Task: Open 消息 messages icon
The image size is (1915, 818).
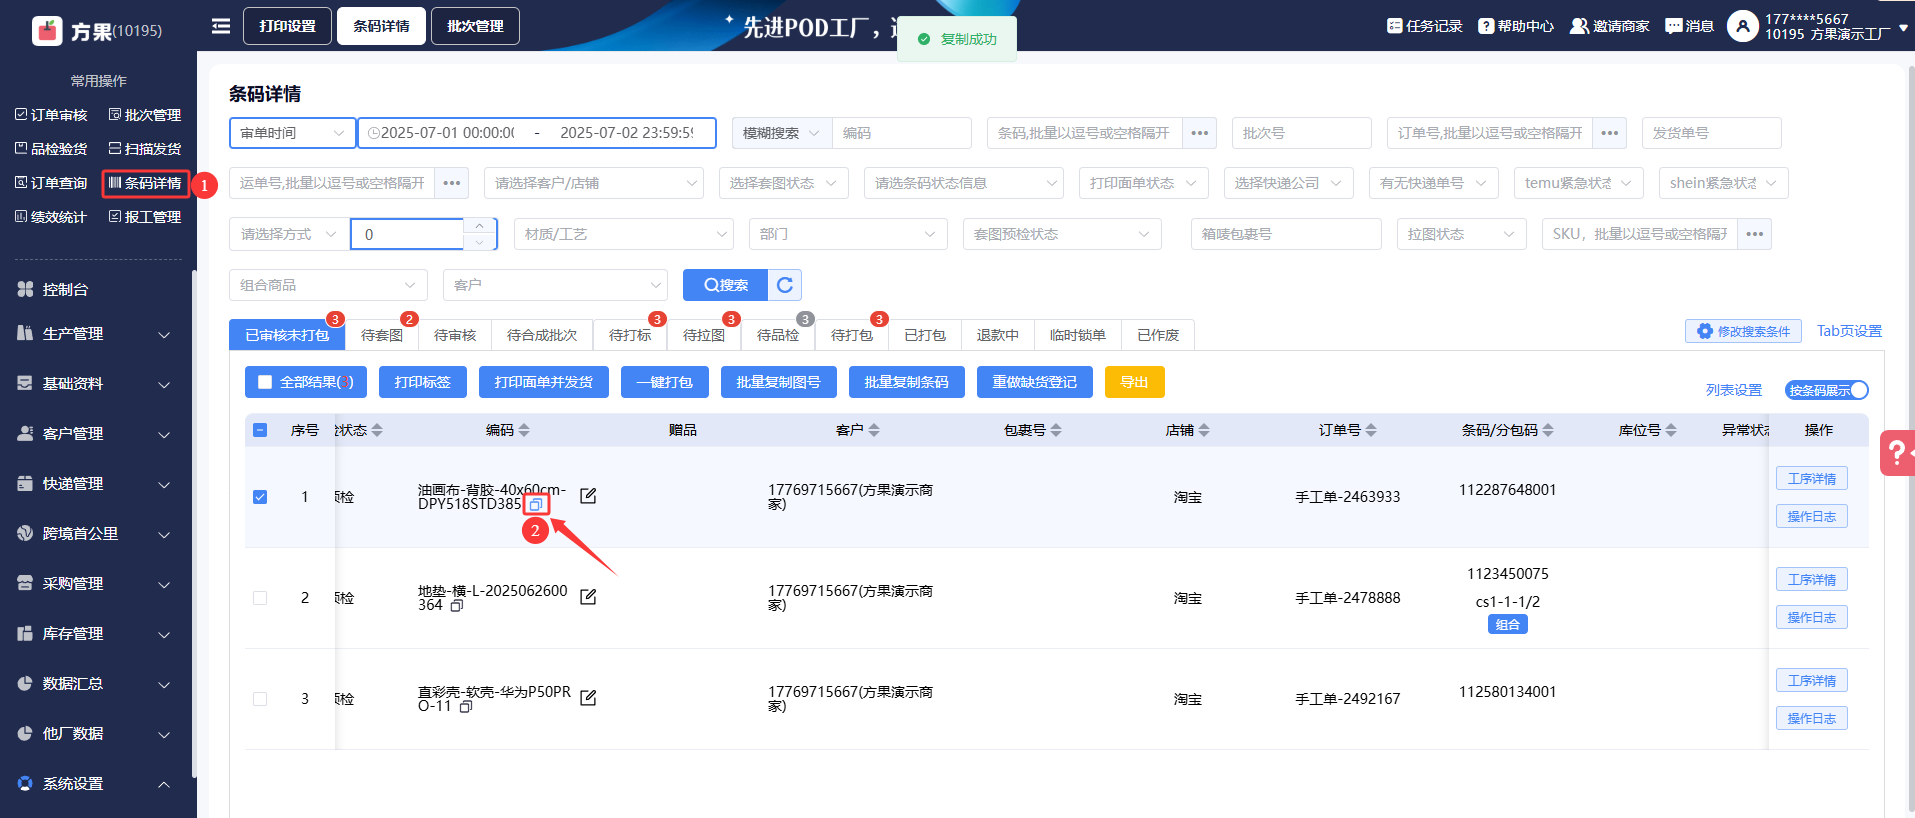Action: [x=1690, y=26]
